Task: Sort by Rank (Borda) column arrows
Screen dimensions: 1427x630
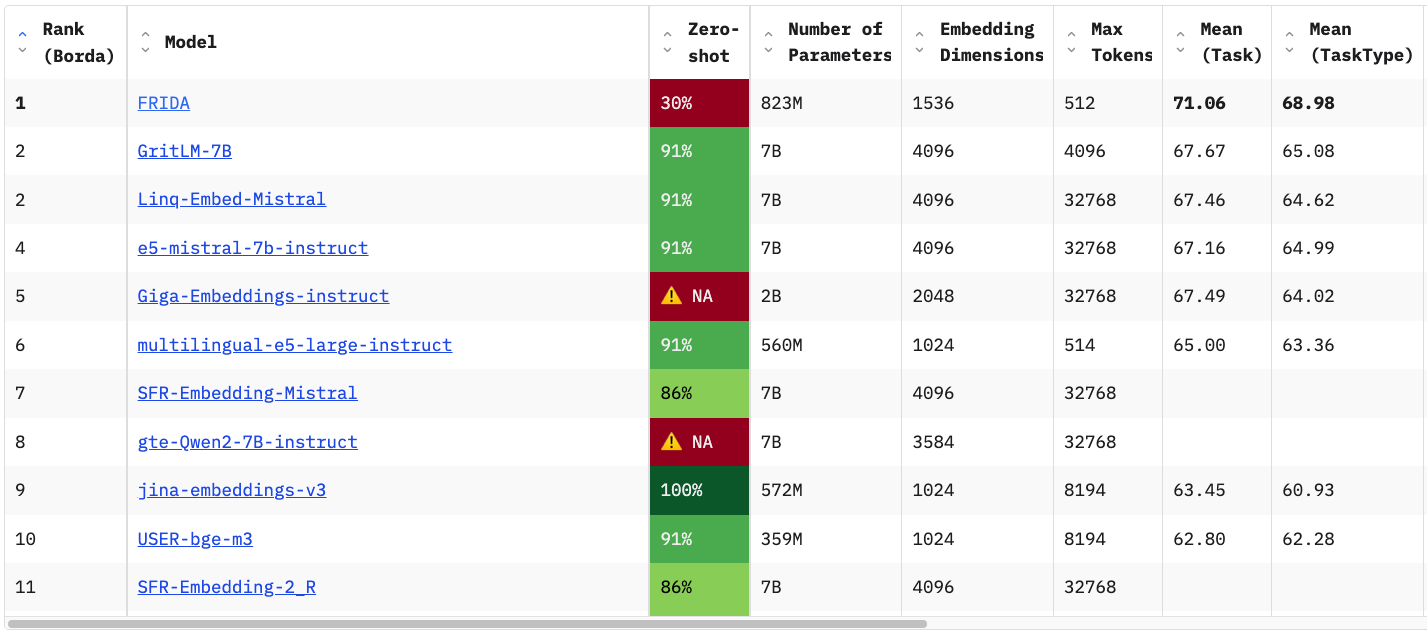Action: 23,42
